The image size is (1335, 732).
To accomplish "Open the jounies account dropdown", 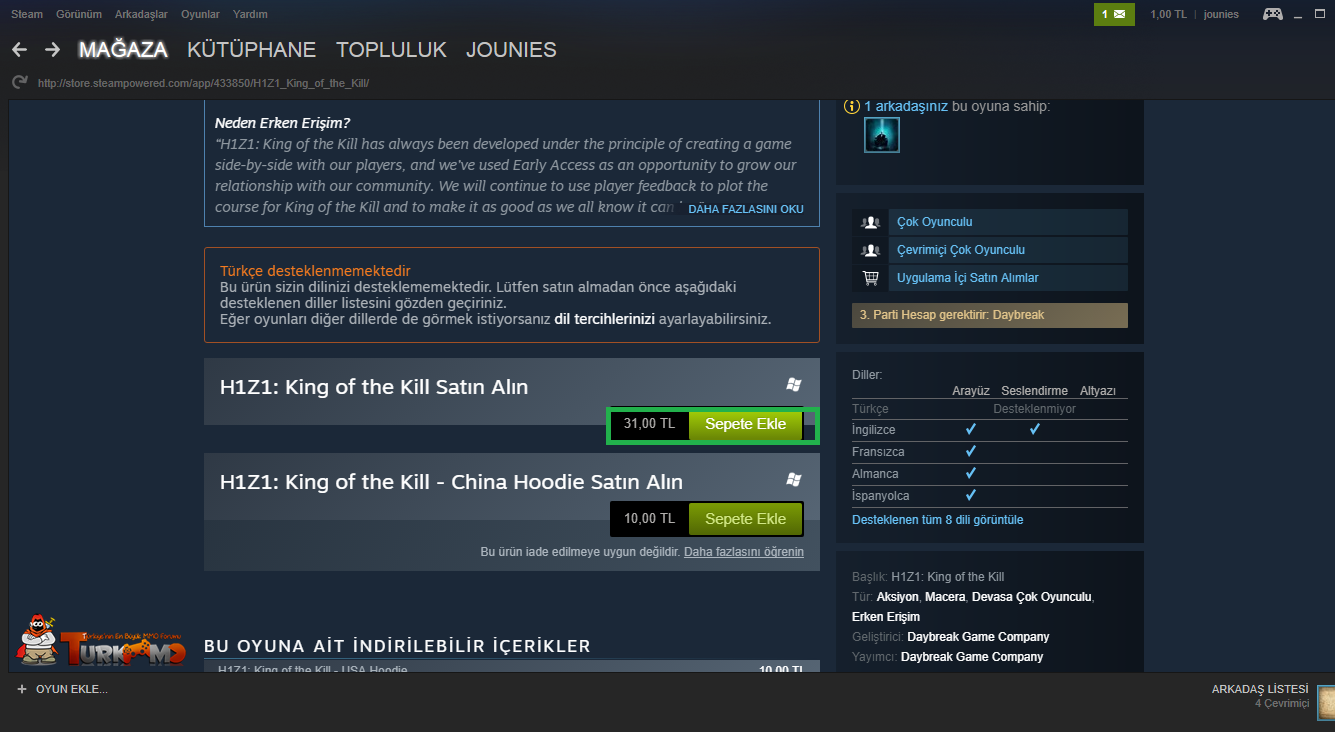I will [1221, 14].
